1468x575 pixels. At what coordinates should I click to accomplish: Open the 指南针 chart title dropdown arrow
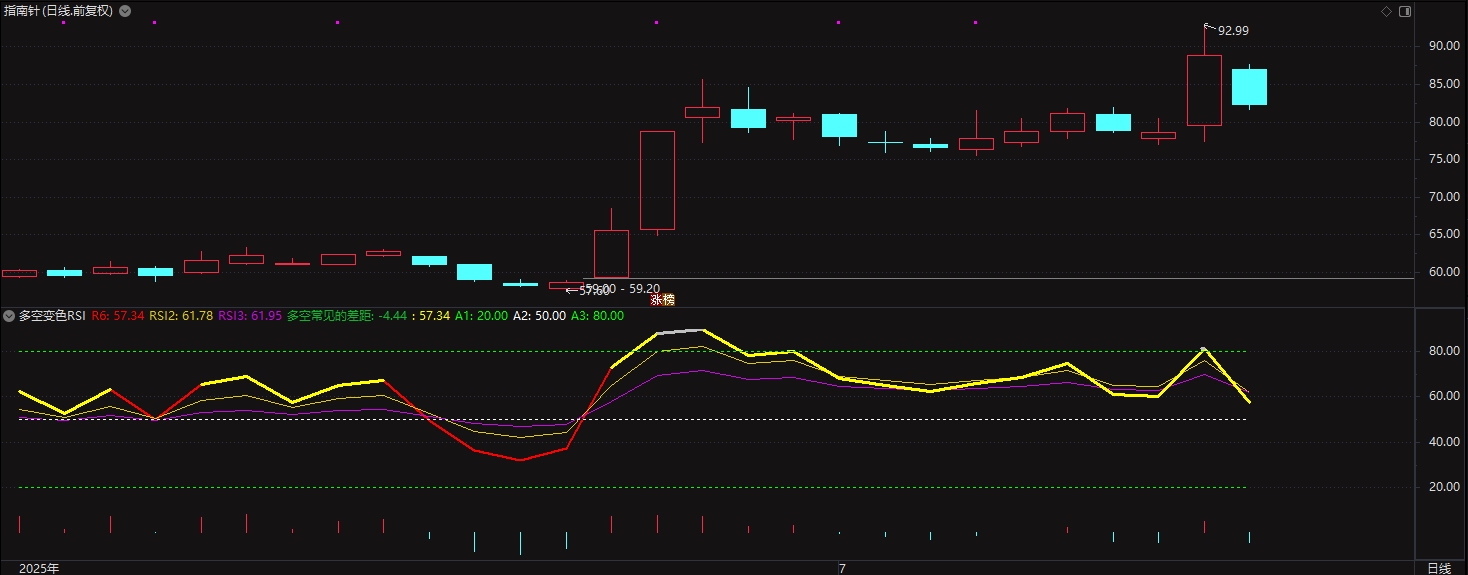coord(124,11)
